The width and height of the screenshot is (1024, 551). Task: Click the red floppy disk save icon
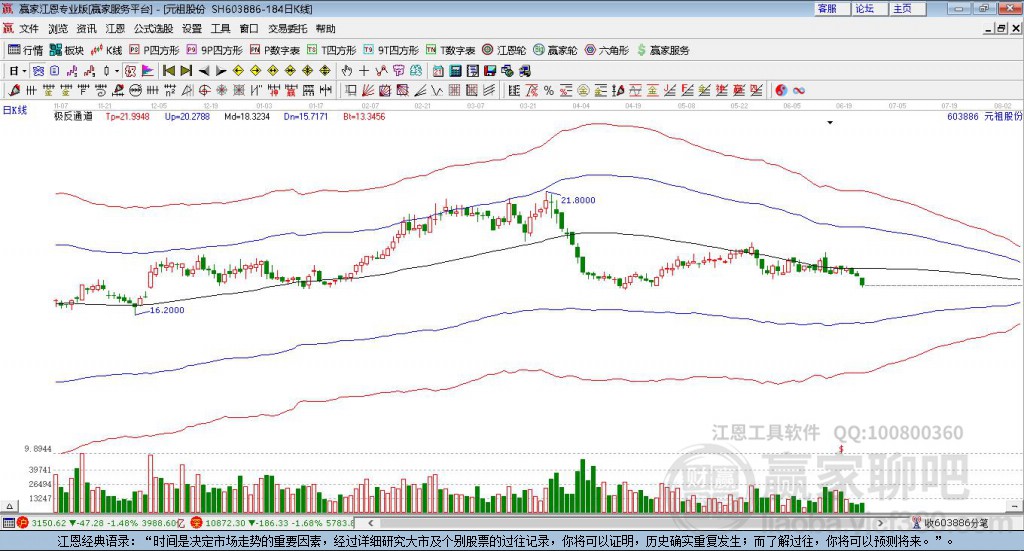[490, 71]
